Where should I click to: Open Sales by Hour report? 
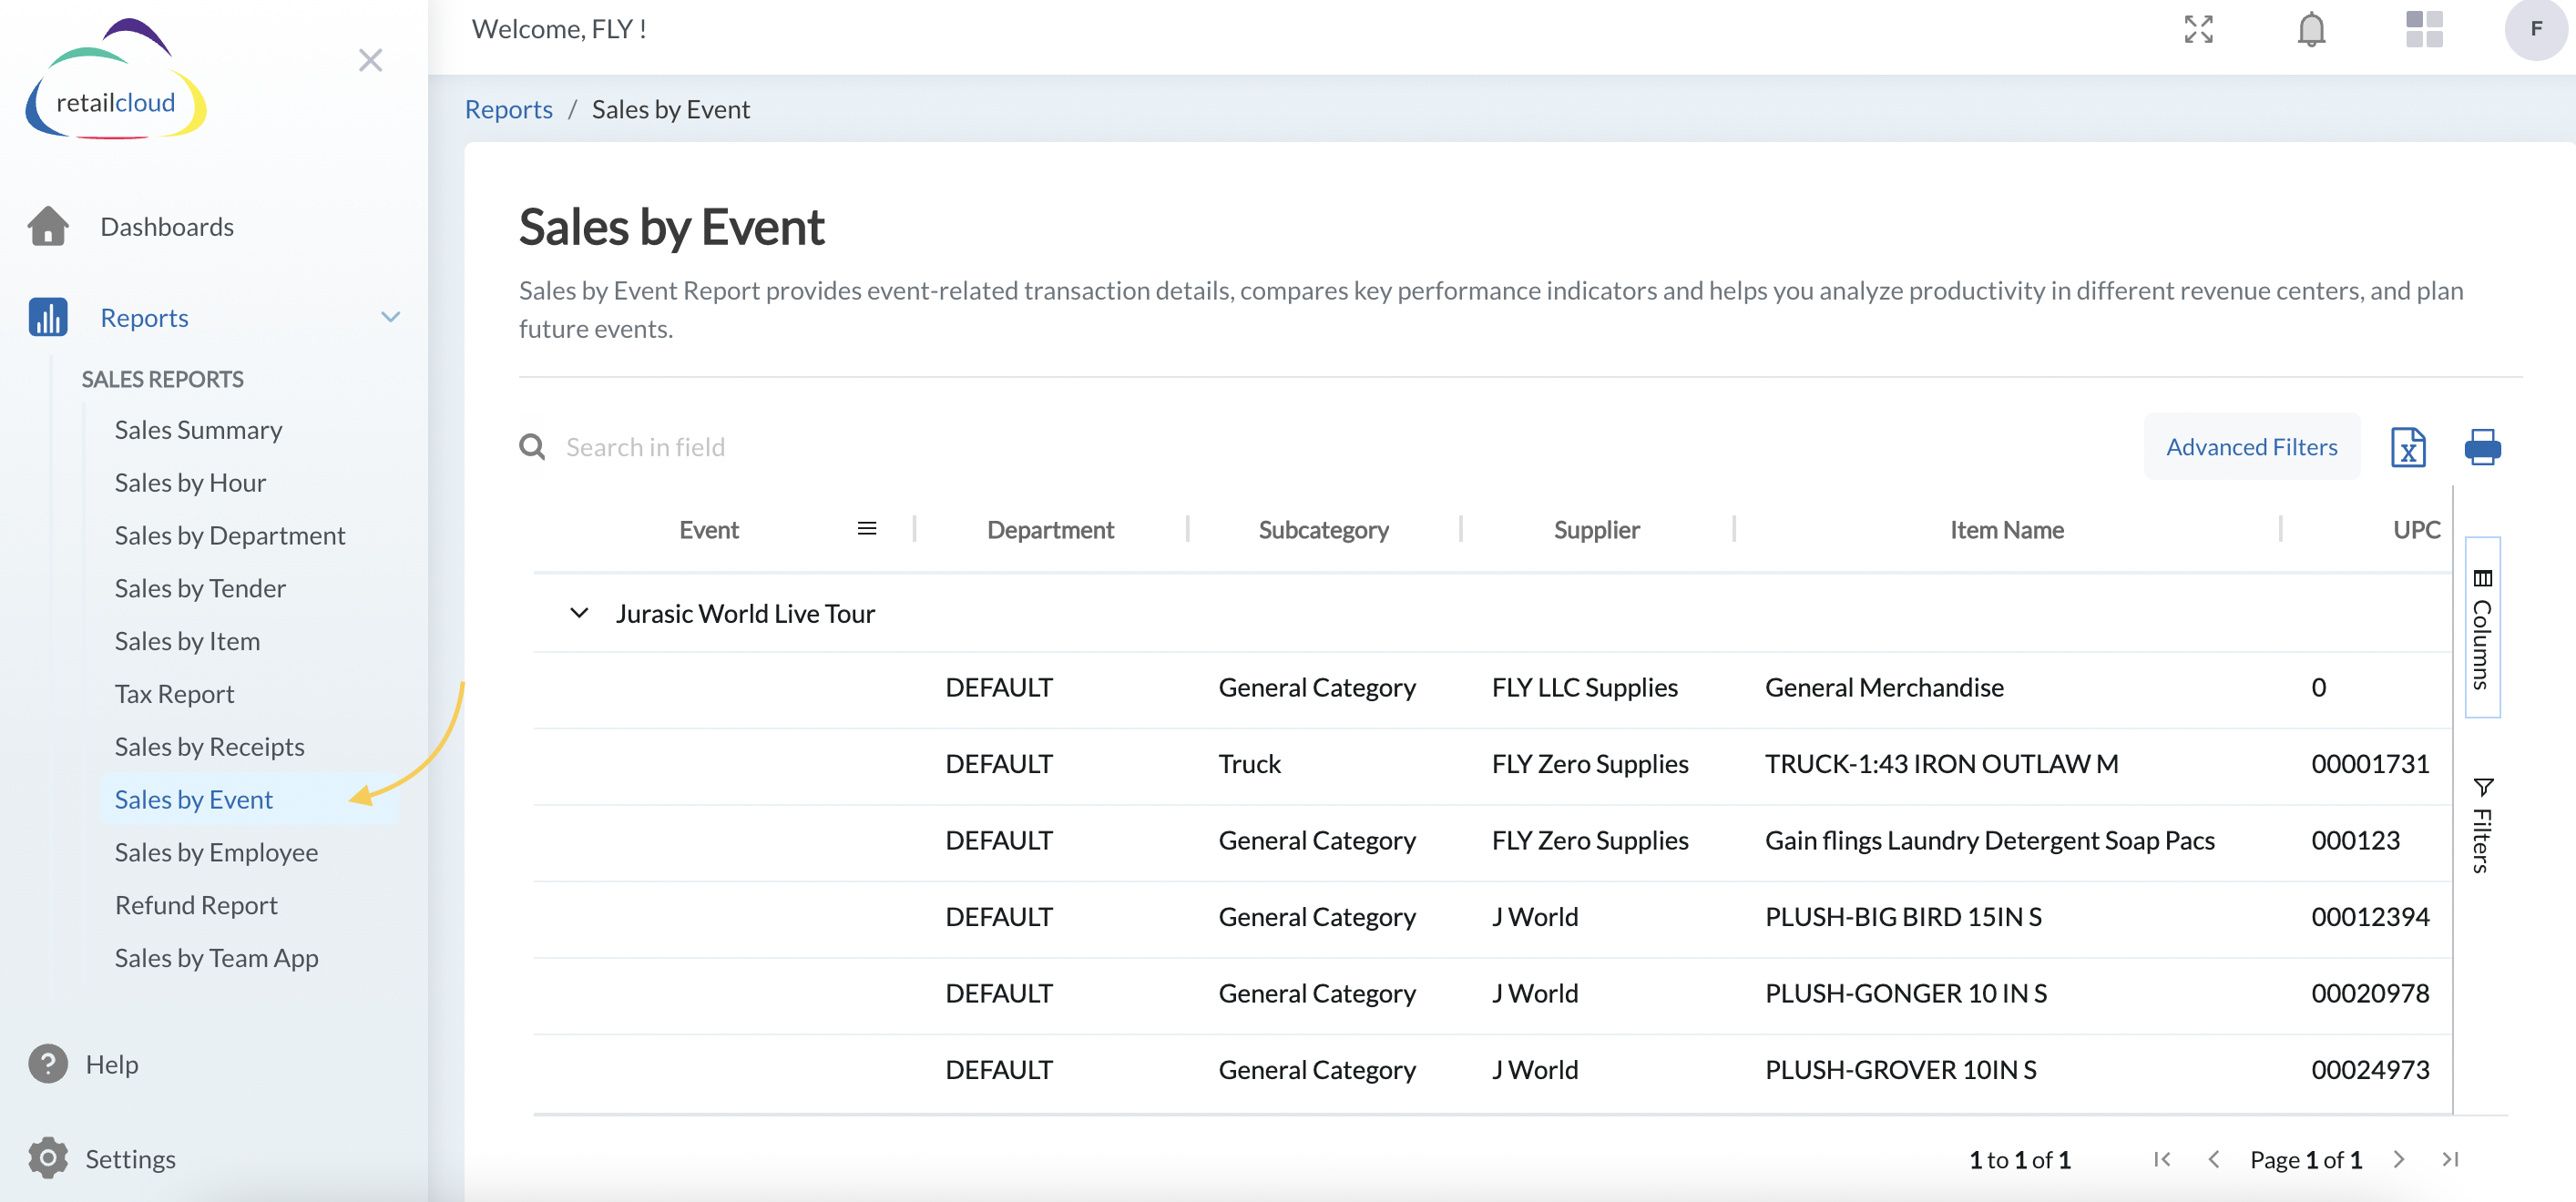[190, 483]
